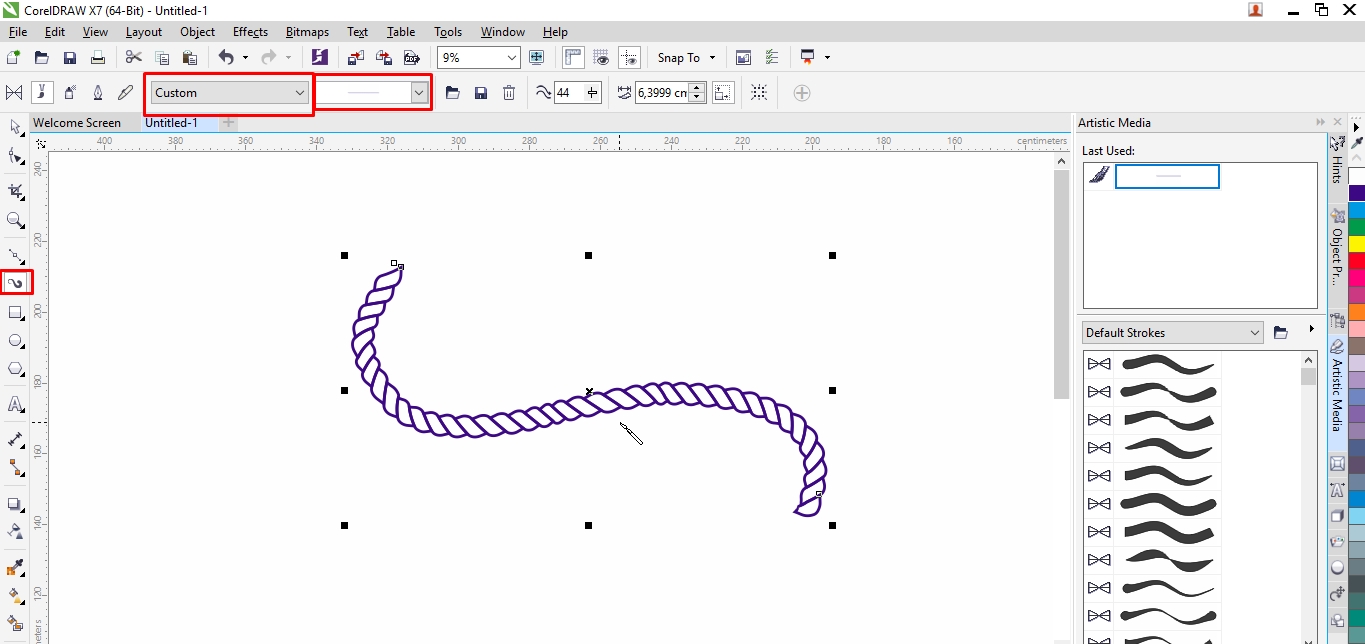The width and height of the screenshot is (1365, 644).
Task: Select the Brush artistic media mode
Action: click(42, 93)
